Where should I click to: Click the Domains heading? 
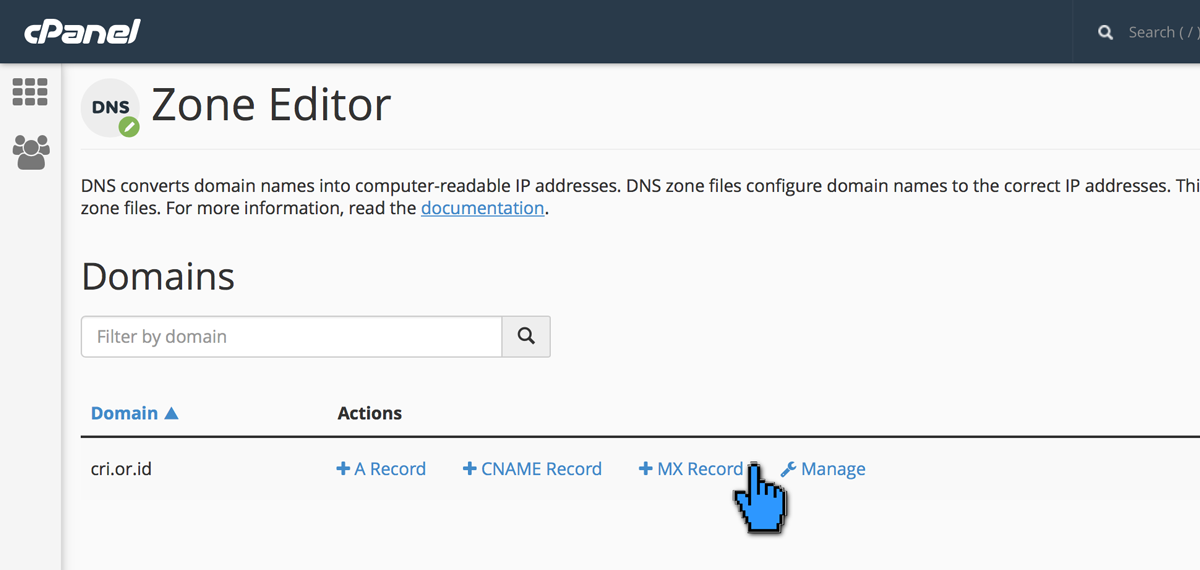click(158, 276)
